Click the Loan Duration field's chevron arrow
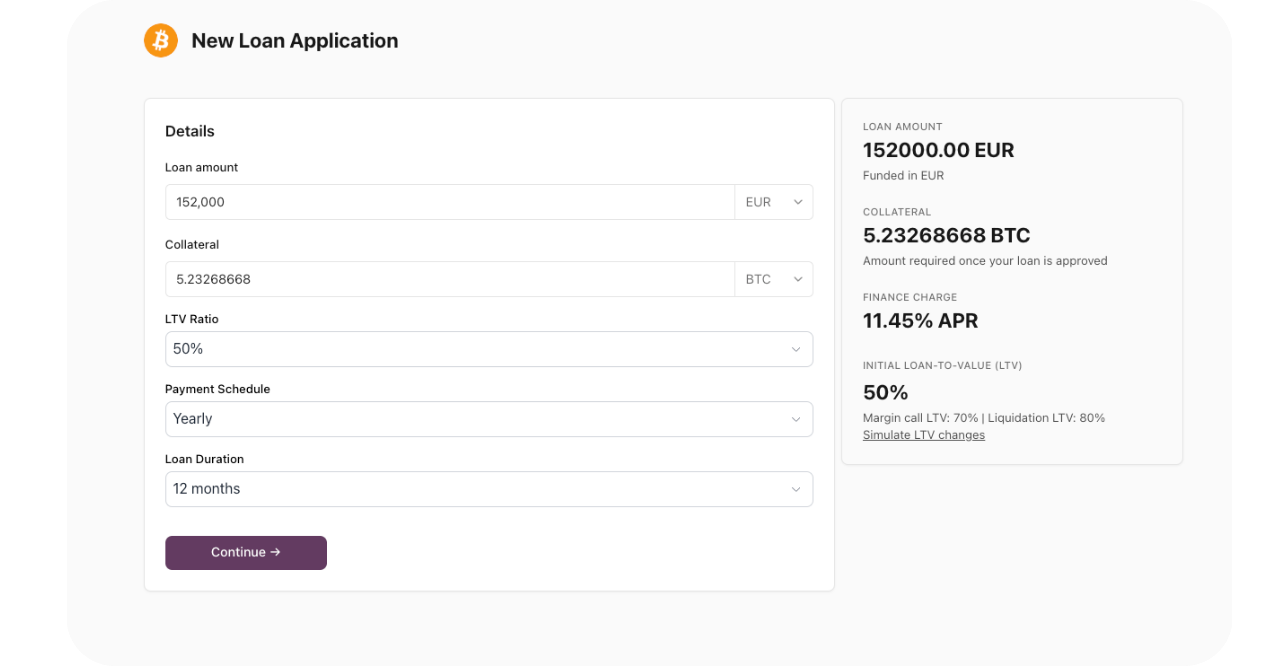Image resolution: width=1280 pixels, height=666 pixels. (x=796, y=489)
